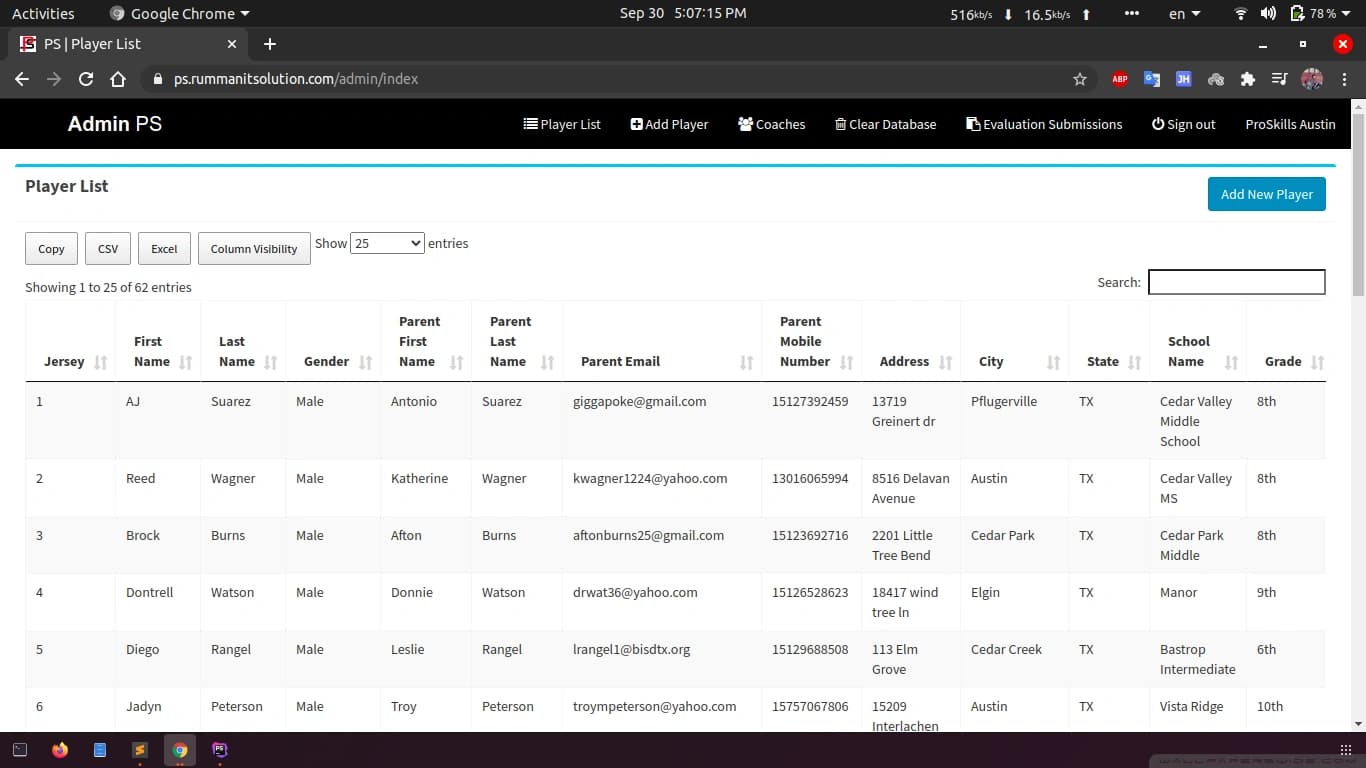The width and height of the screenshot is (1366, 768).
Task: Open a new browser tab
Action: tap(270, 44)
